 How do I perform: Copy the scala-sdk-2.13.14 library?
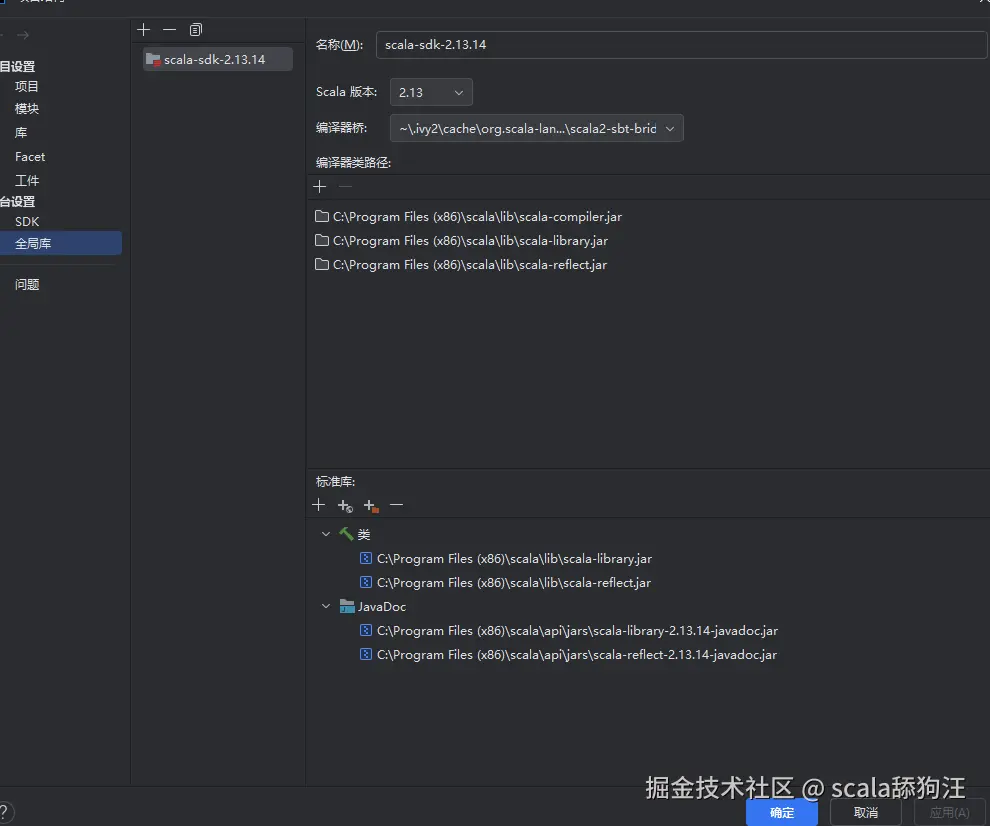(195, 30)
